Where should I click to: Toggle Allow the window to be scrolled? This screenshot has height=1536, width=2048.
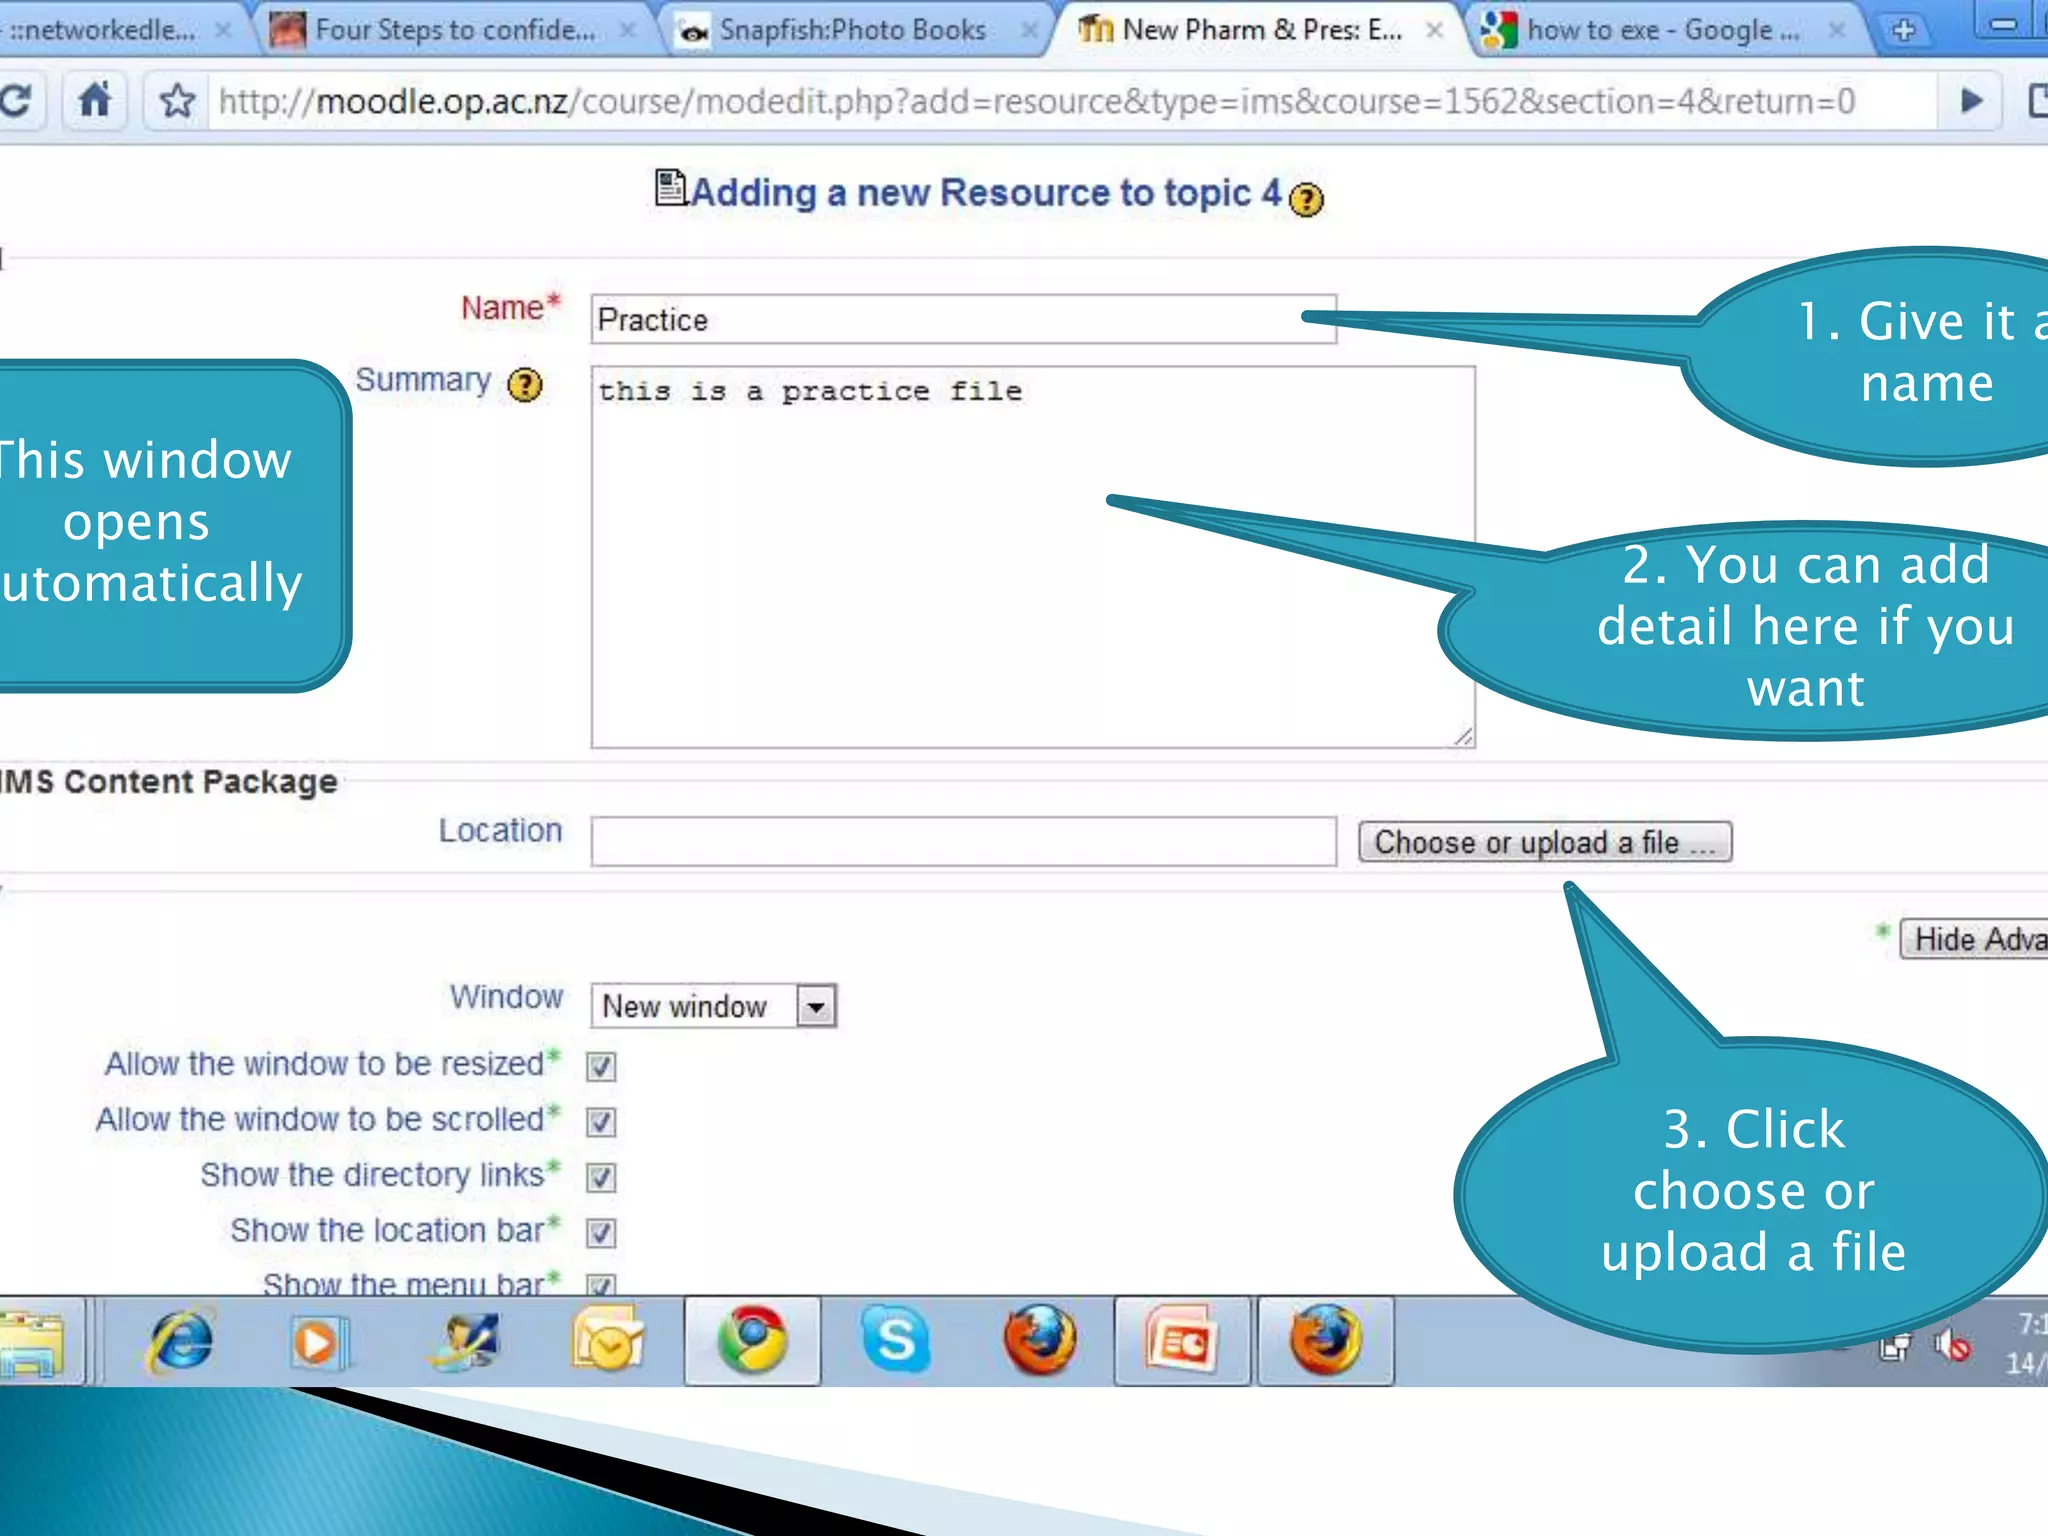[x=601, y=1122]
